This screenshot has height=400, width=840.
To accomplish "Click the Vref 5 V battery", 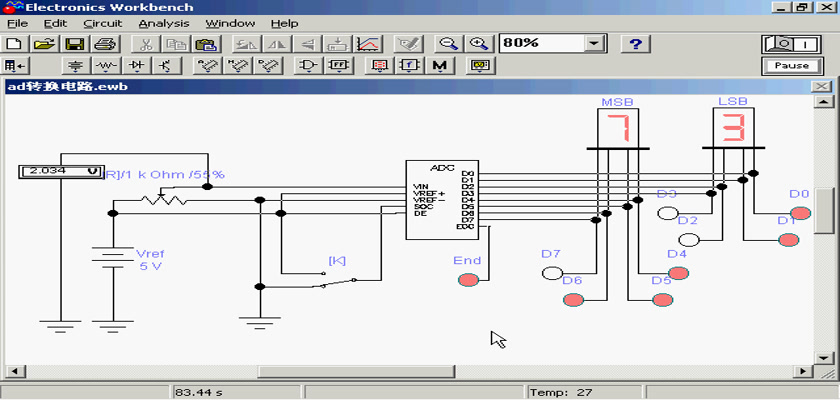I will coord(113,257).
